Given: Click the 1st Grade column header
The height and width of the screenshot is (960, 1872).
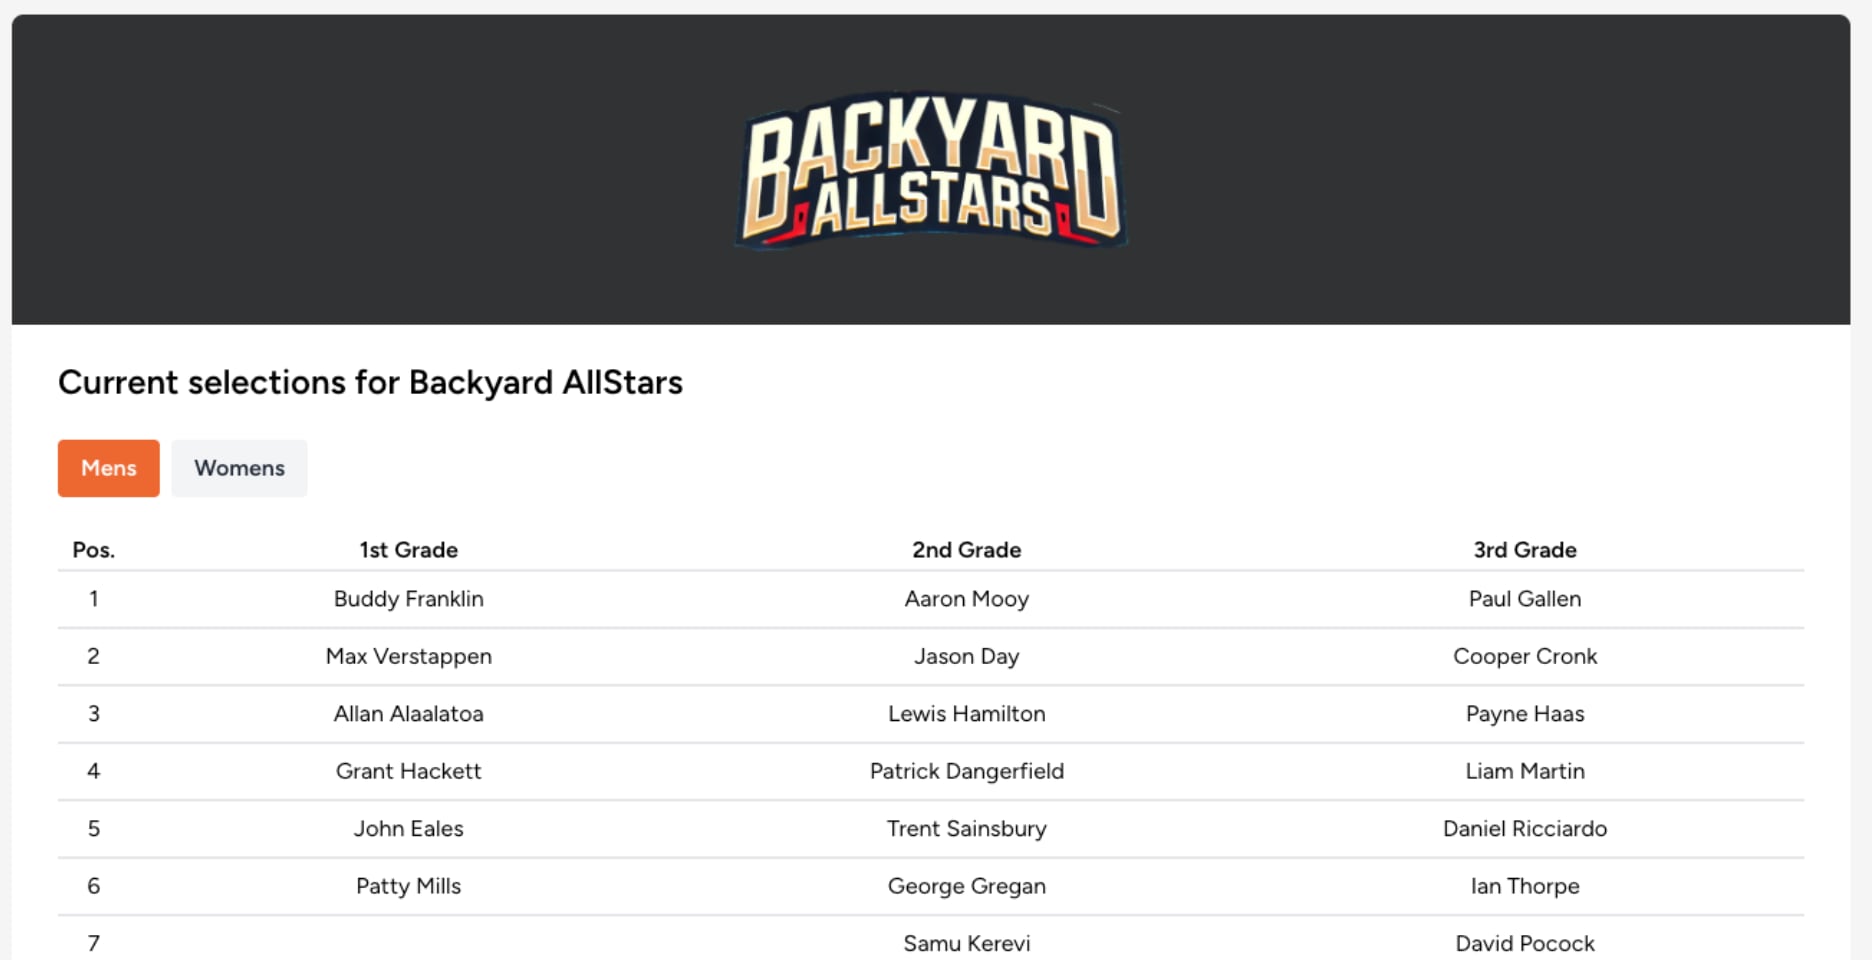Looking at the screenshot, I should coord(408,550).
